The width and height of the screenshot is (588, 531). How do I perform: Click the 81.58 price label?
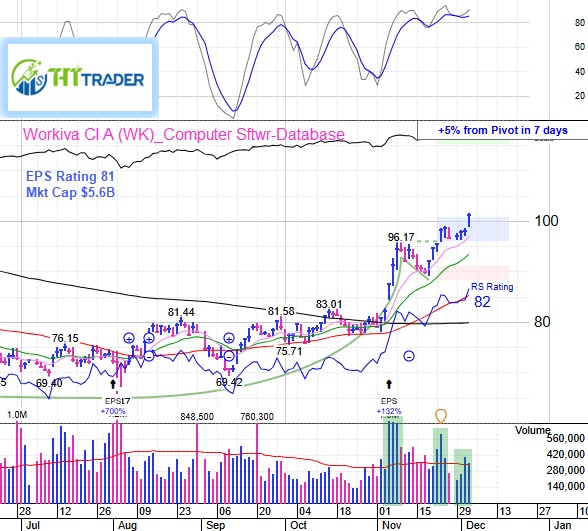(x=281, y=311)
